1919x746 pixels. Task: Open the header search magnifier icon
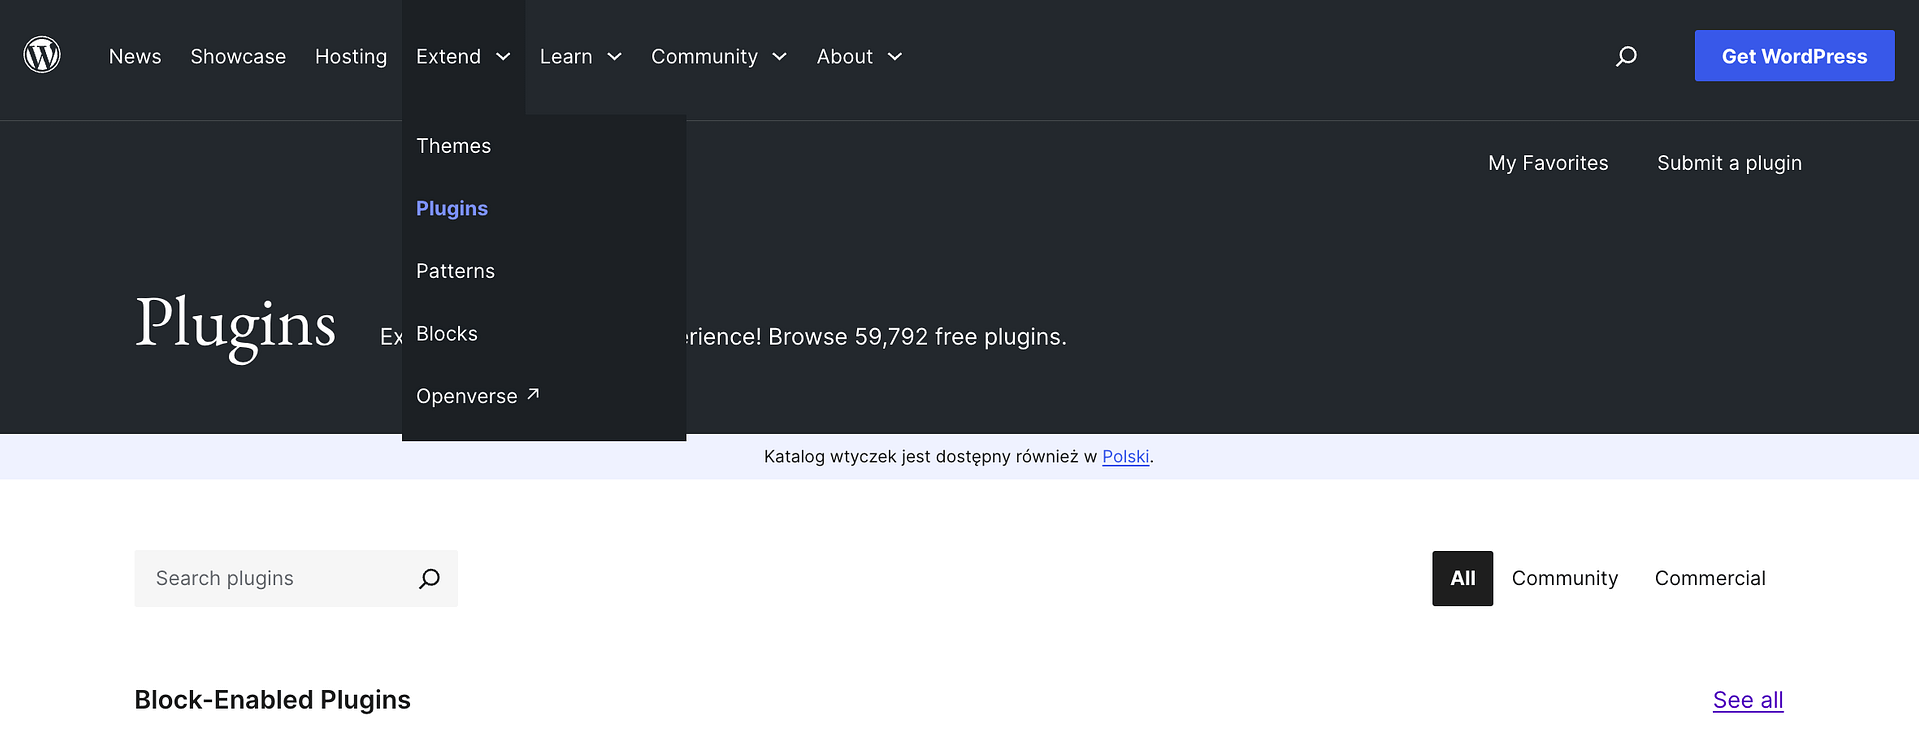pyautogui.click(x=1626, y=56)
